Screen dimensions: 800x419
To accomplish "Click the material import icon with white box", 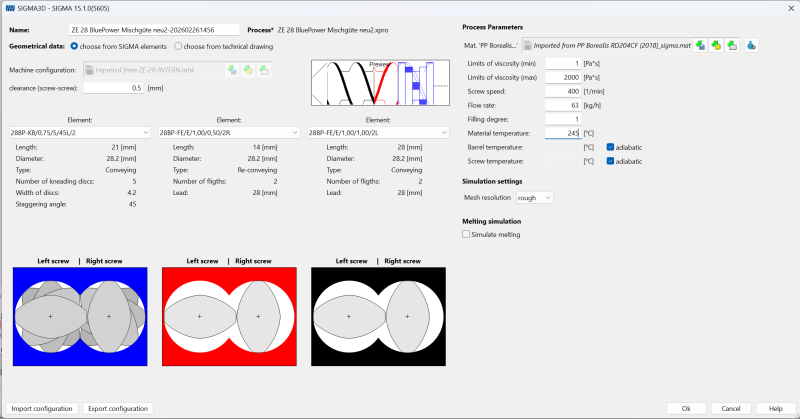I will (732, 45).
